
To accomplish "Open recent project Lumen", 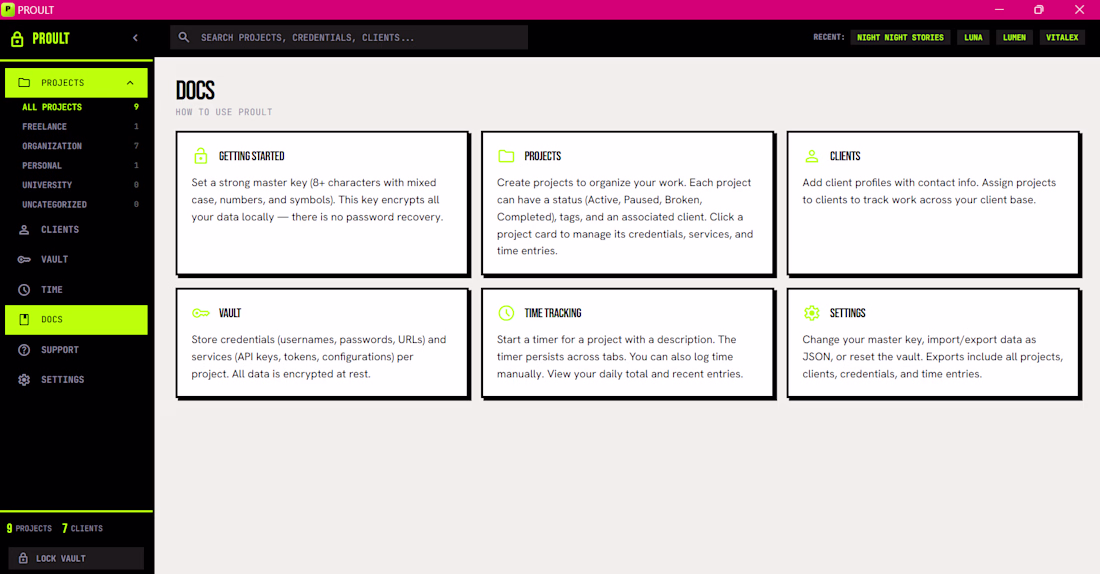I will pos(1014,37).
